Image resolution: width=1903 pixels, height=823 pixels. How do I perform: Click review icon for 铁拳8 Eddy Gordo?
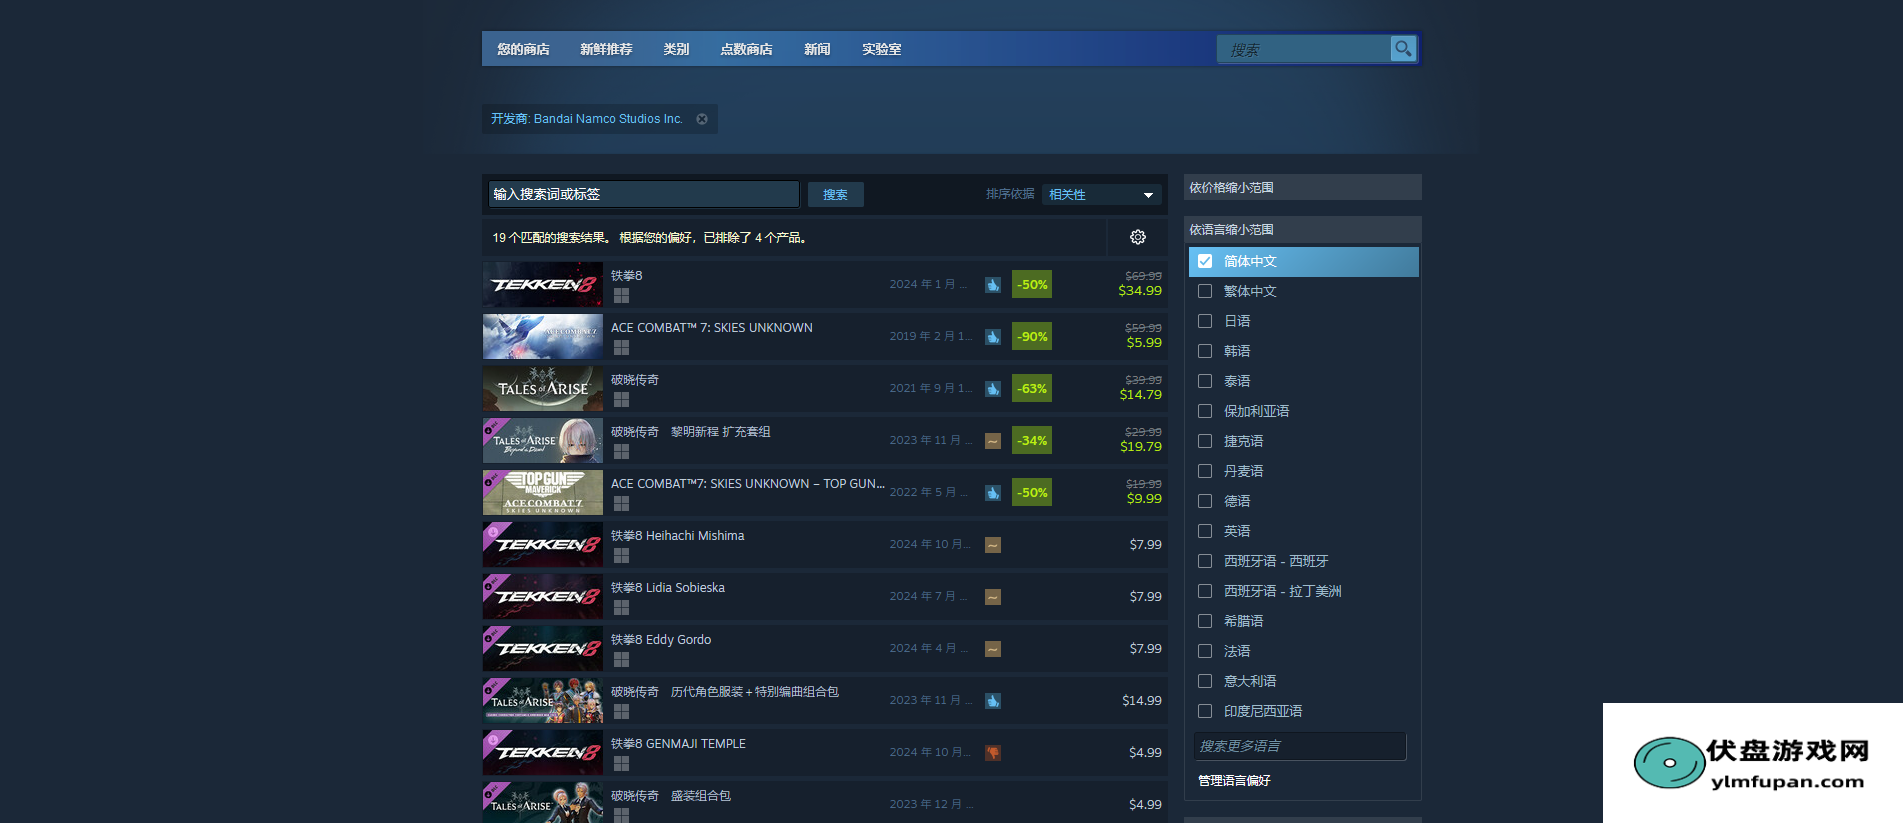click(993, 649)
